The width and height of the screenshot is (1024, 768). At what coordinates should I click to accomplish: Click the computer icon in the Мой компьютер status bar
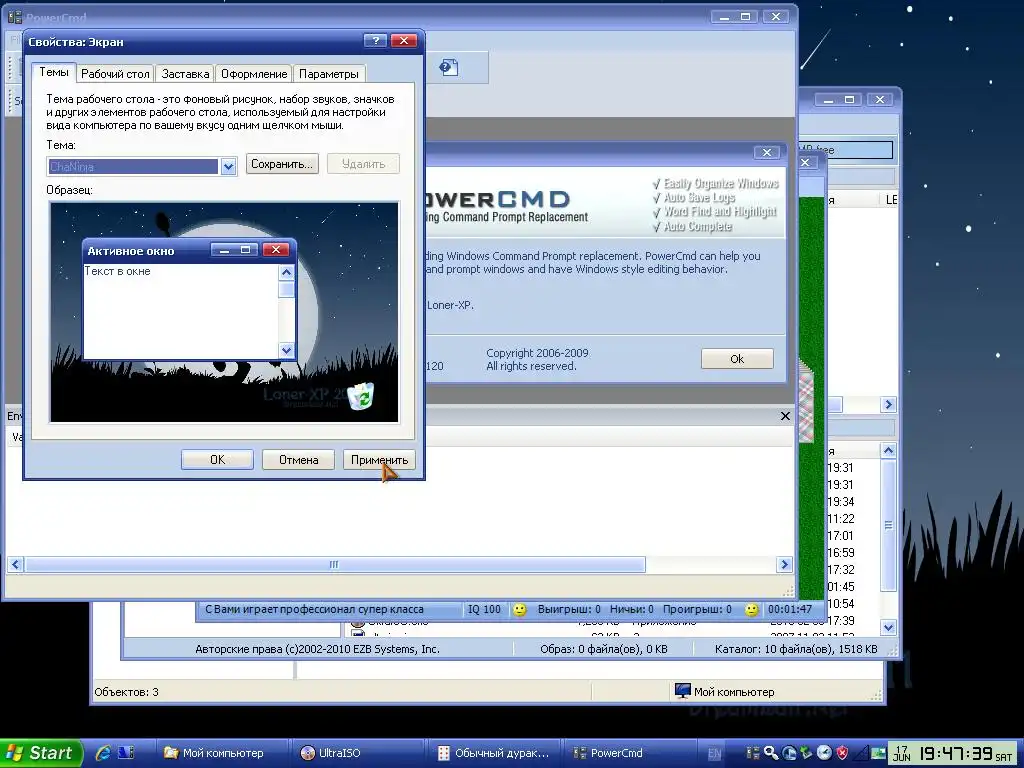point(682,691)
